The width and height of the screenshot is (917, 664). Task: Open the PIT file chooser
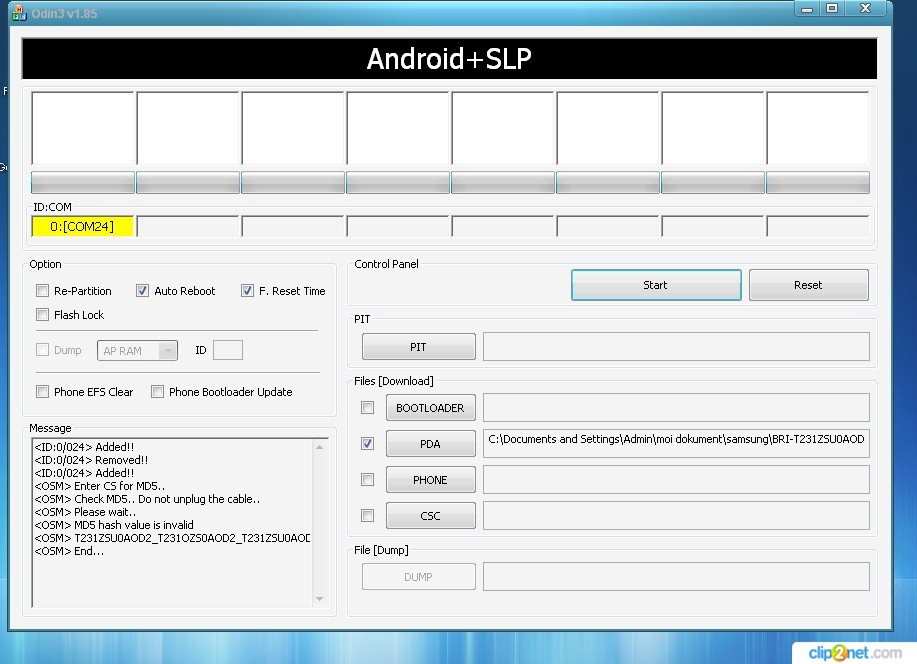(418, 347)
